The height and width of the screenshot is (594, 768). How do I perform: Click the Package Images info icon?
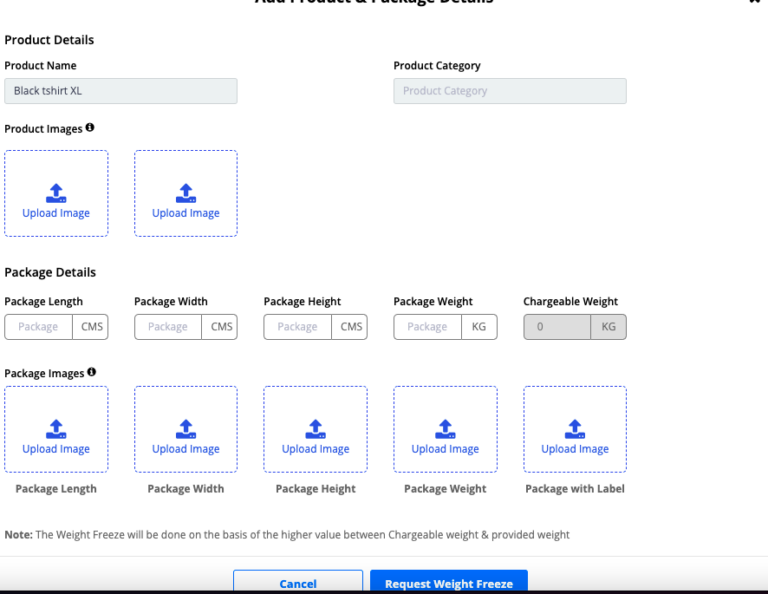(91, 372)
